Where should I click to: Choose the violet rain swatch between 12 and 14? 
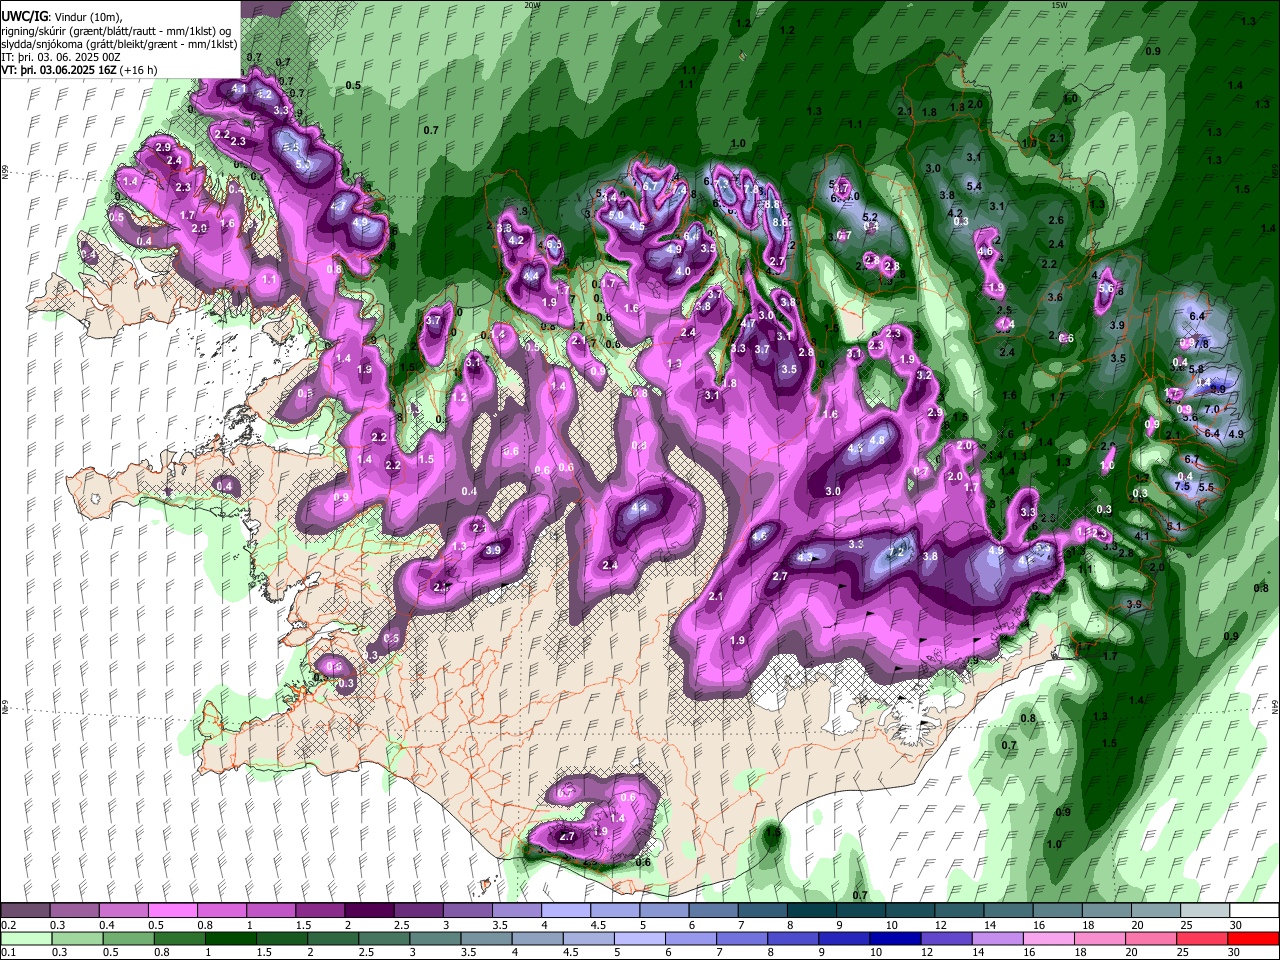click(946, 938)
